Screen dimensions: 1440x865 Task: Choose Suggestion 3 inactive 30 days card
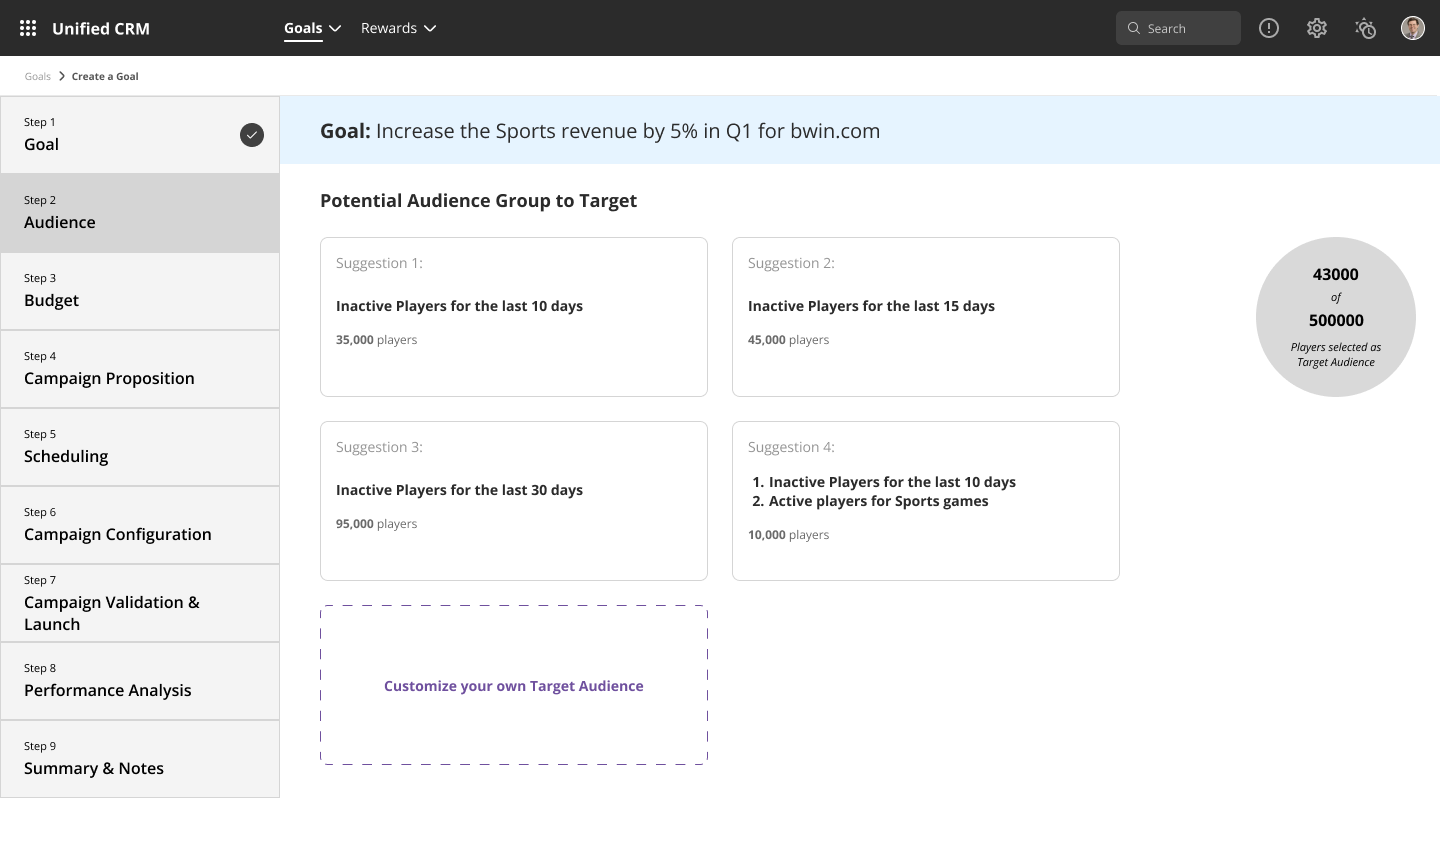514,501
